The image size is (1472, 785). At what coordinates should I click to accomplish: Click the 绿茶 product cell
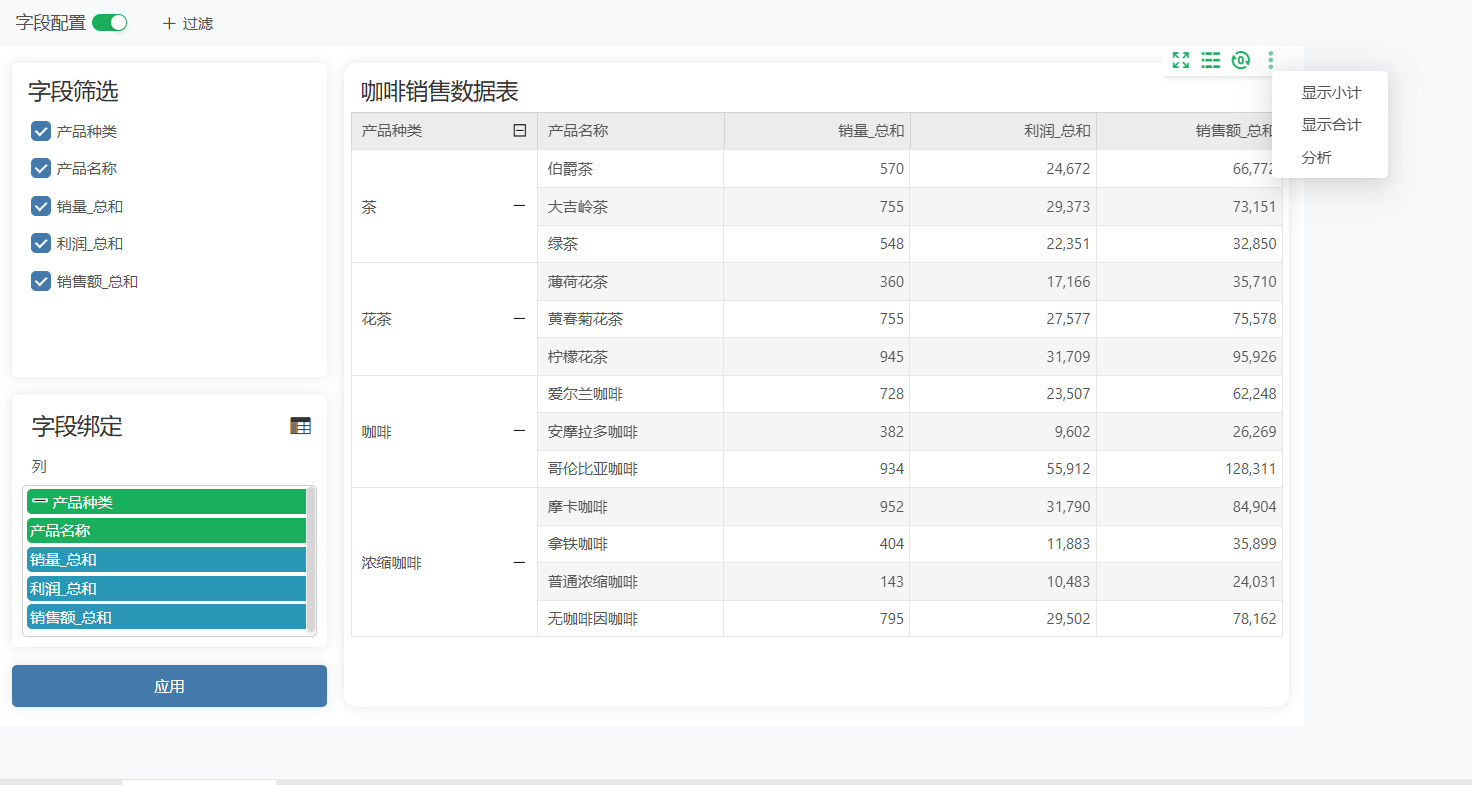pos(630,244)
